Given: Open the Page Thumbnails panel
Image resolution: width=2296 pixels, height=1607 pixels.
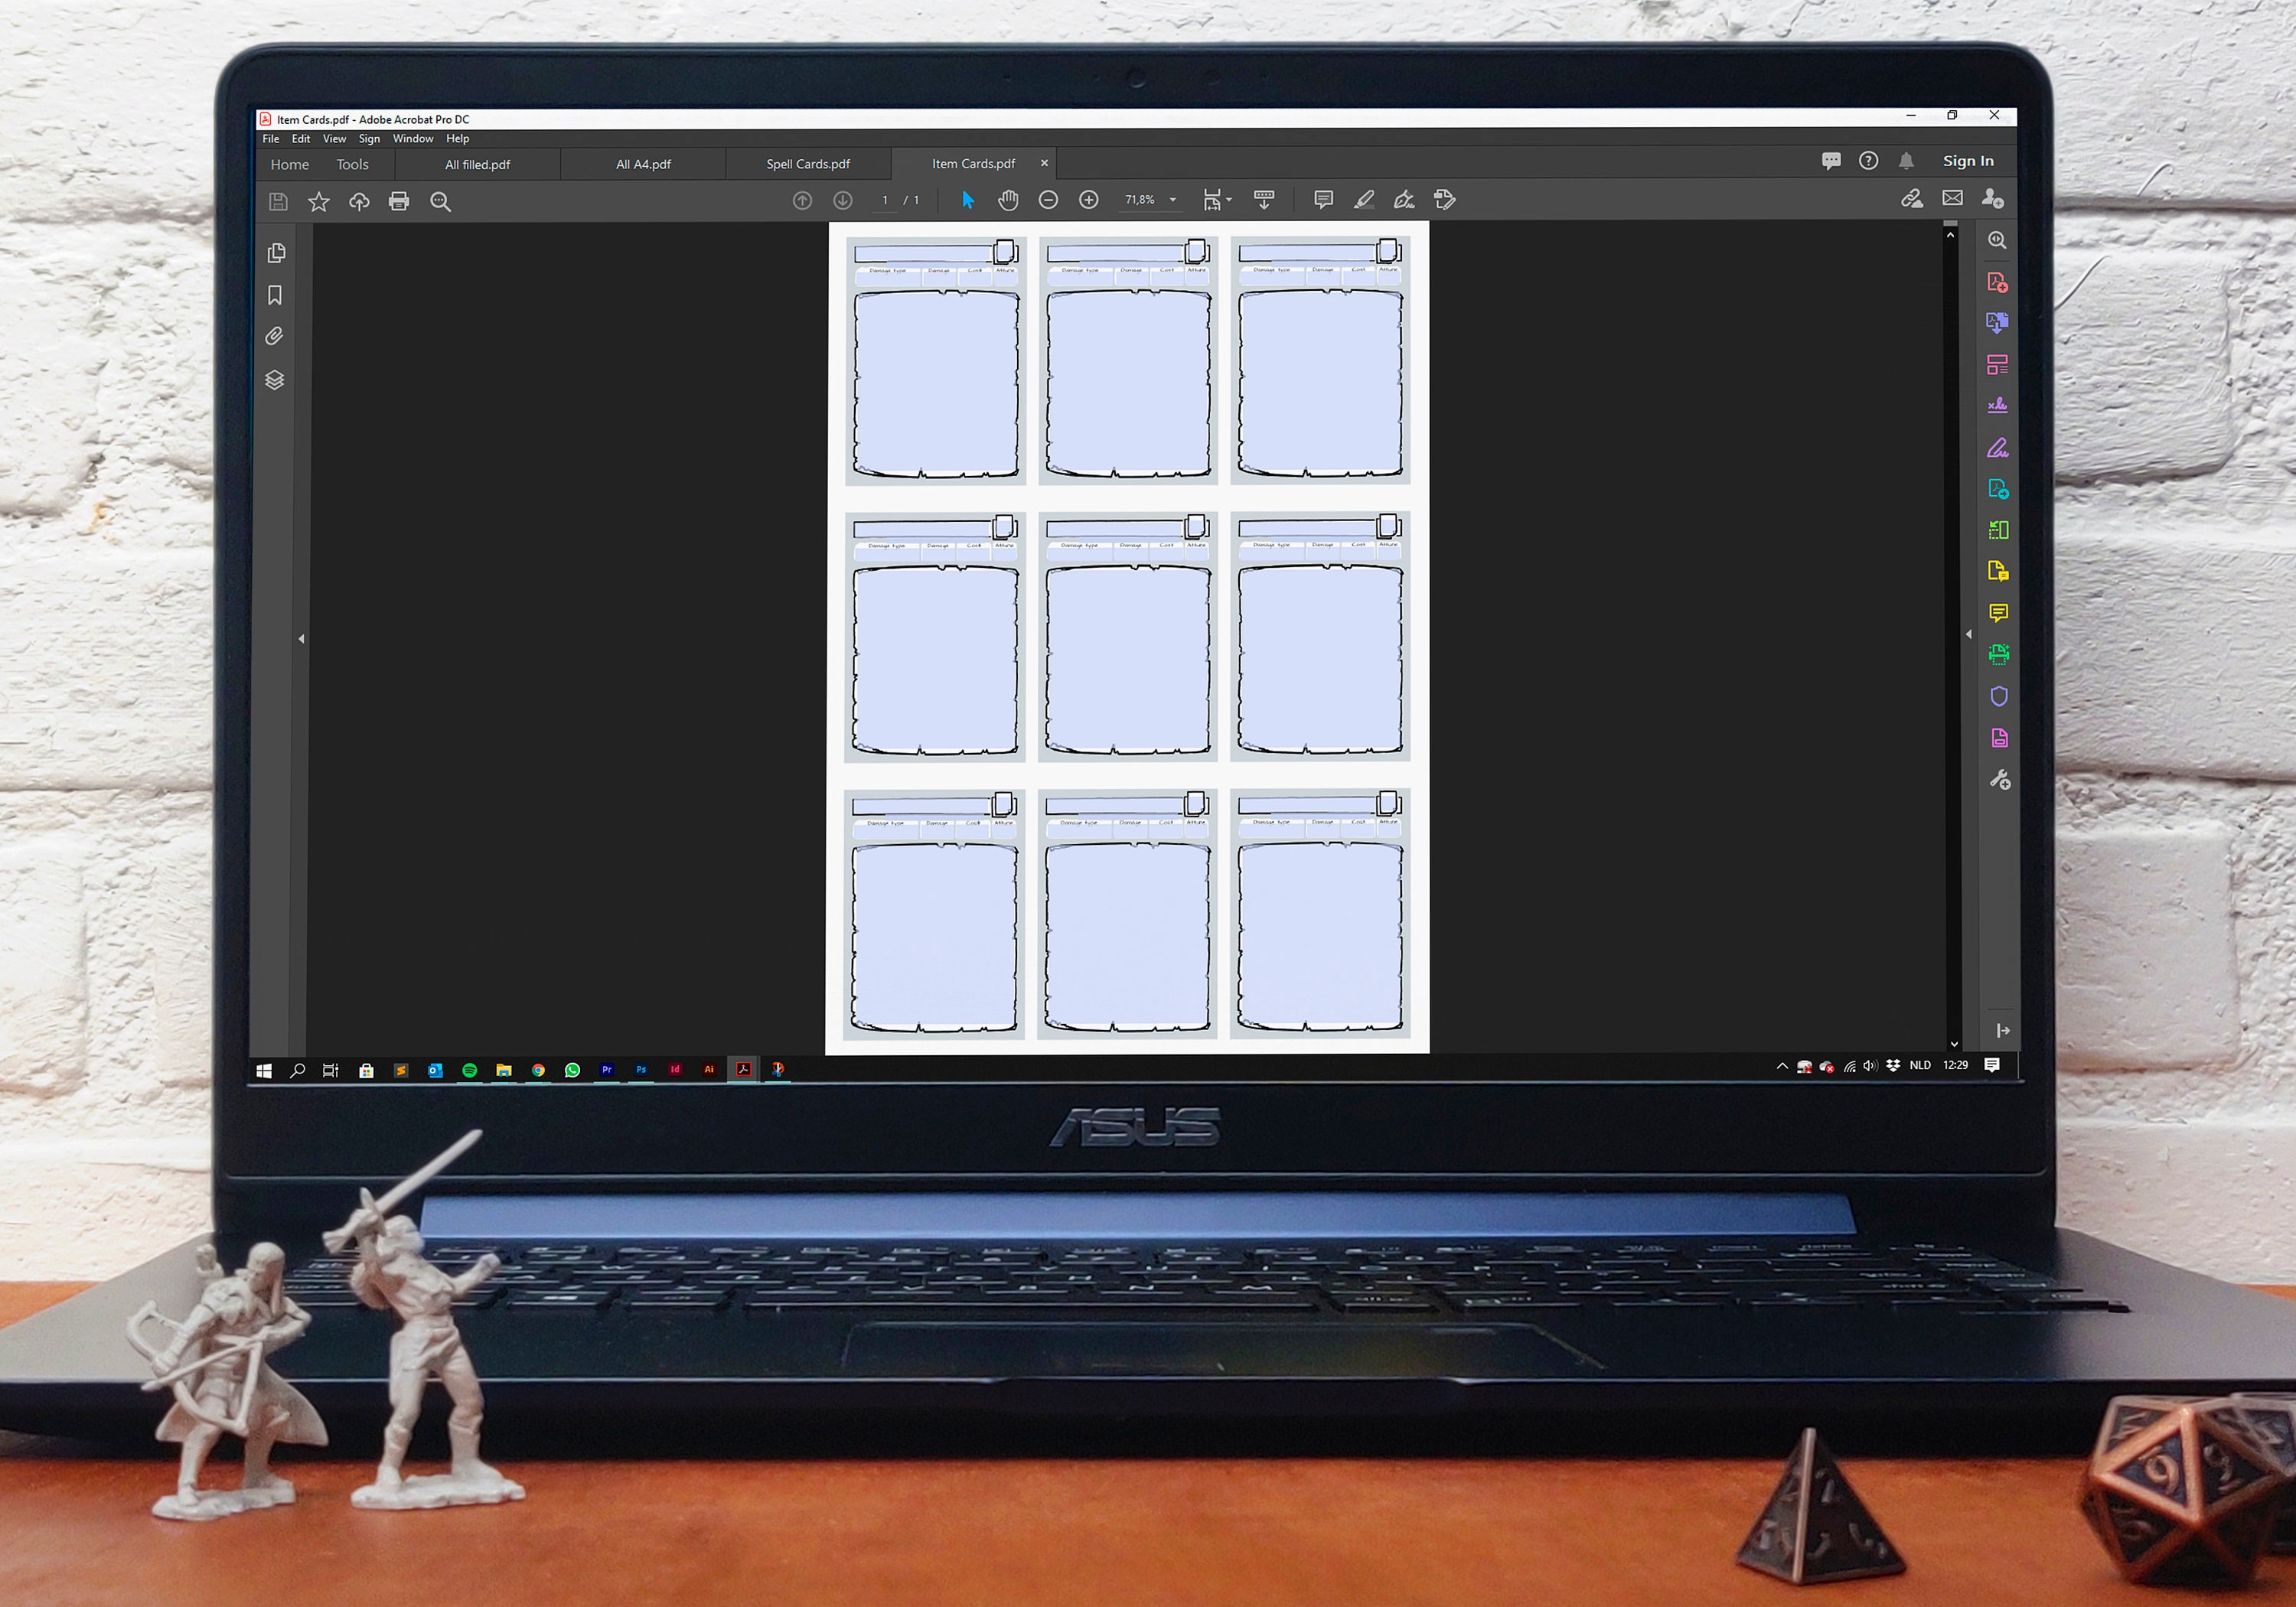Looking at the screenshot, I should click(276, 253).
